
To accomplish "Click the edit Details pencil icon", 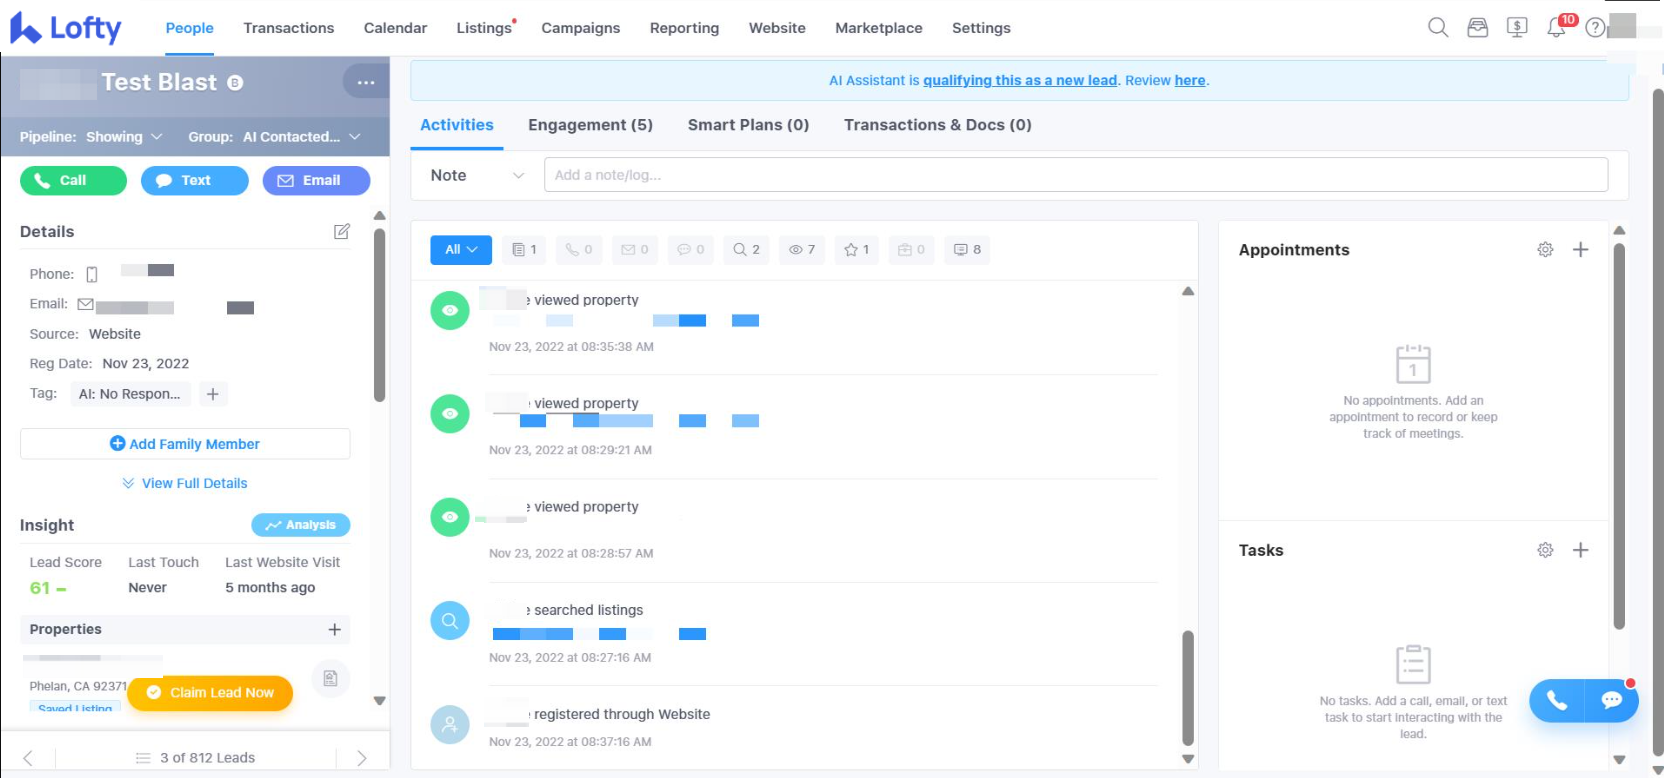I will point(341,232).
